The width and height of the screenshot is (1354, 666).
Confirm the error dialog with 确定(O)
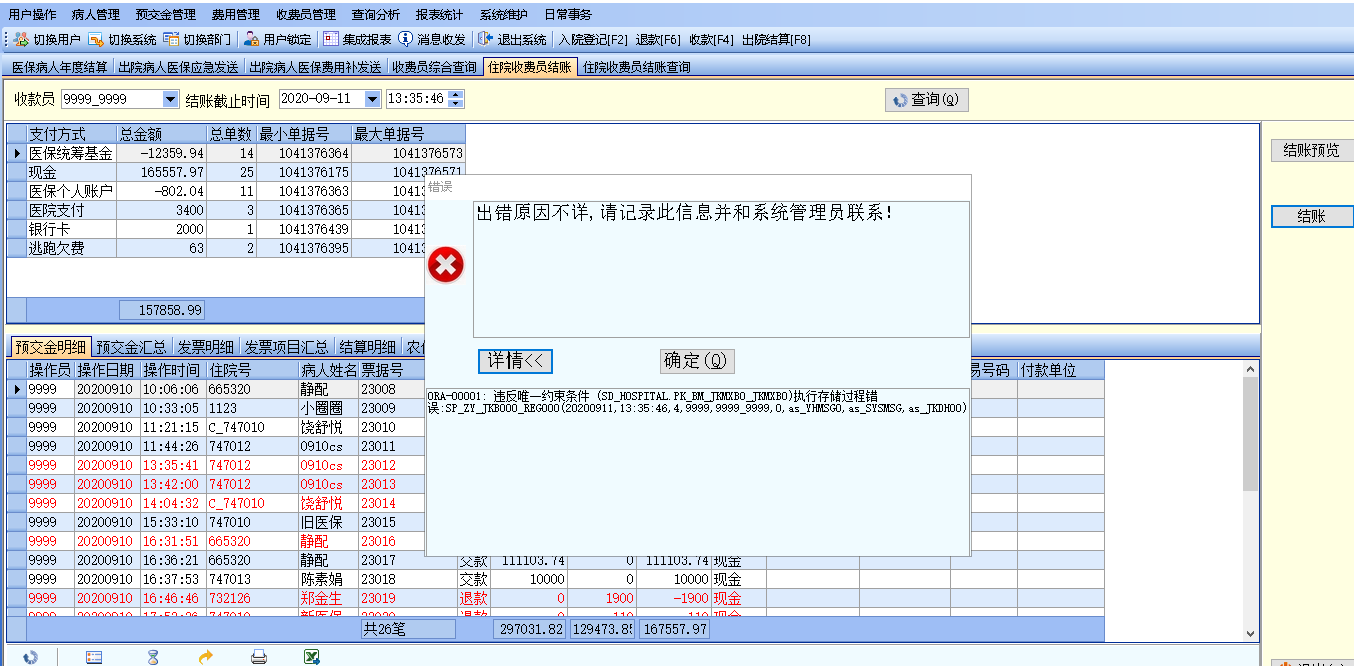point(697,361)
